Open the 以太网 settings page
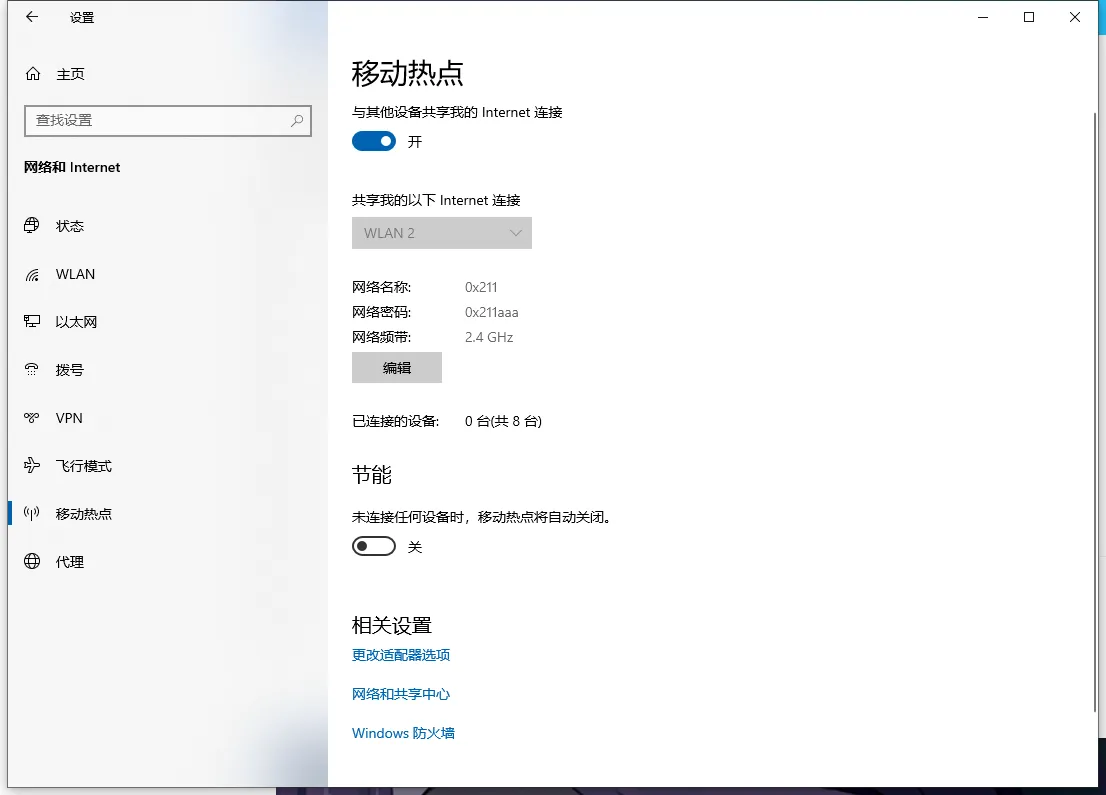The height and width of the screenshot is (795, 1106). pos(76,322)
